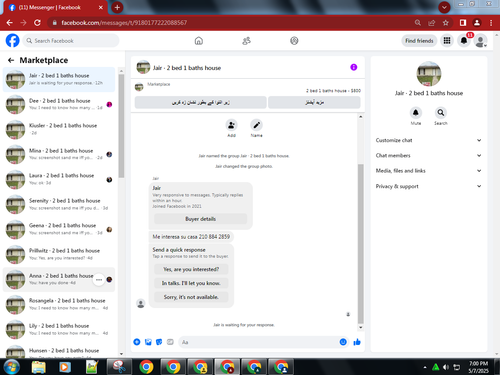Image resolution: width=500 pixels, height=375 pixels.
Task: Open the Dee 2 bed house conversation
Action: pos(59,104)
